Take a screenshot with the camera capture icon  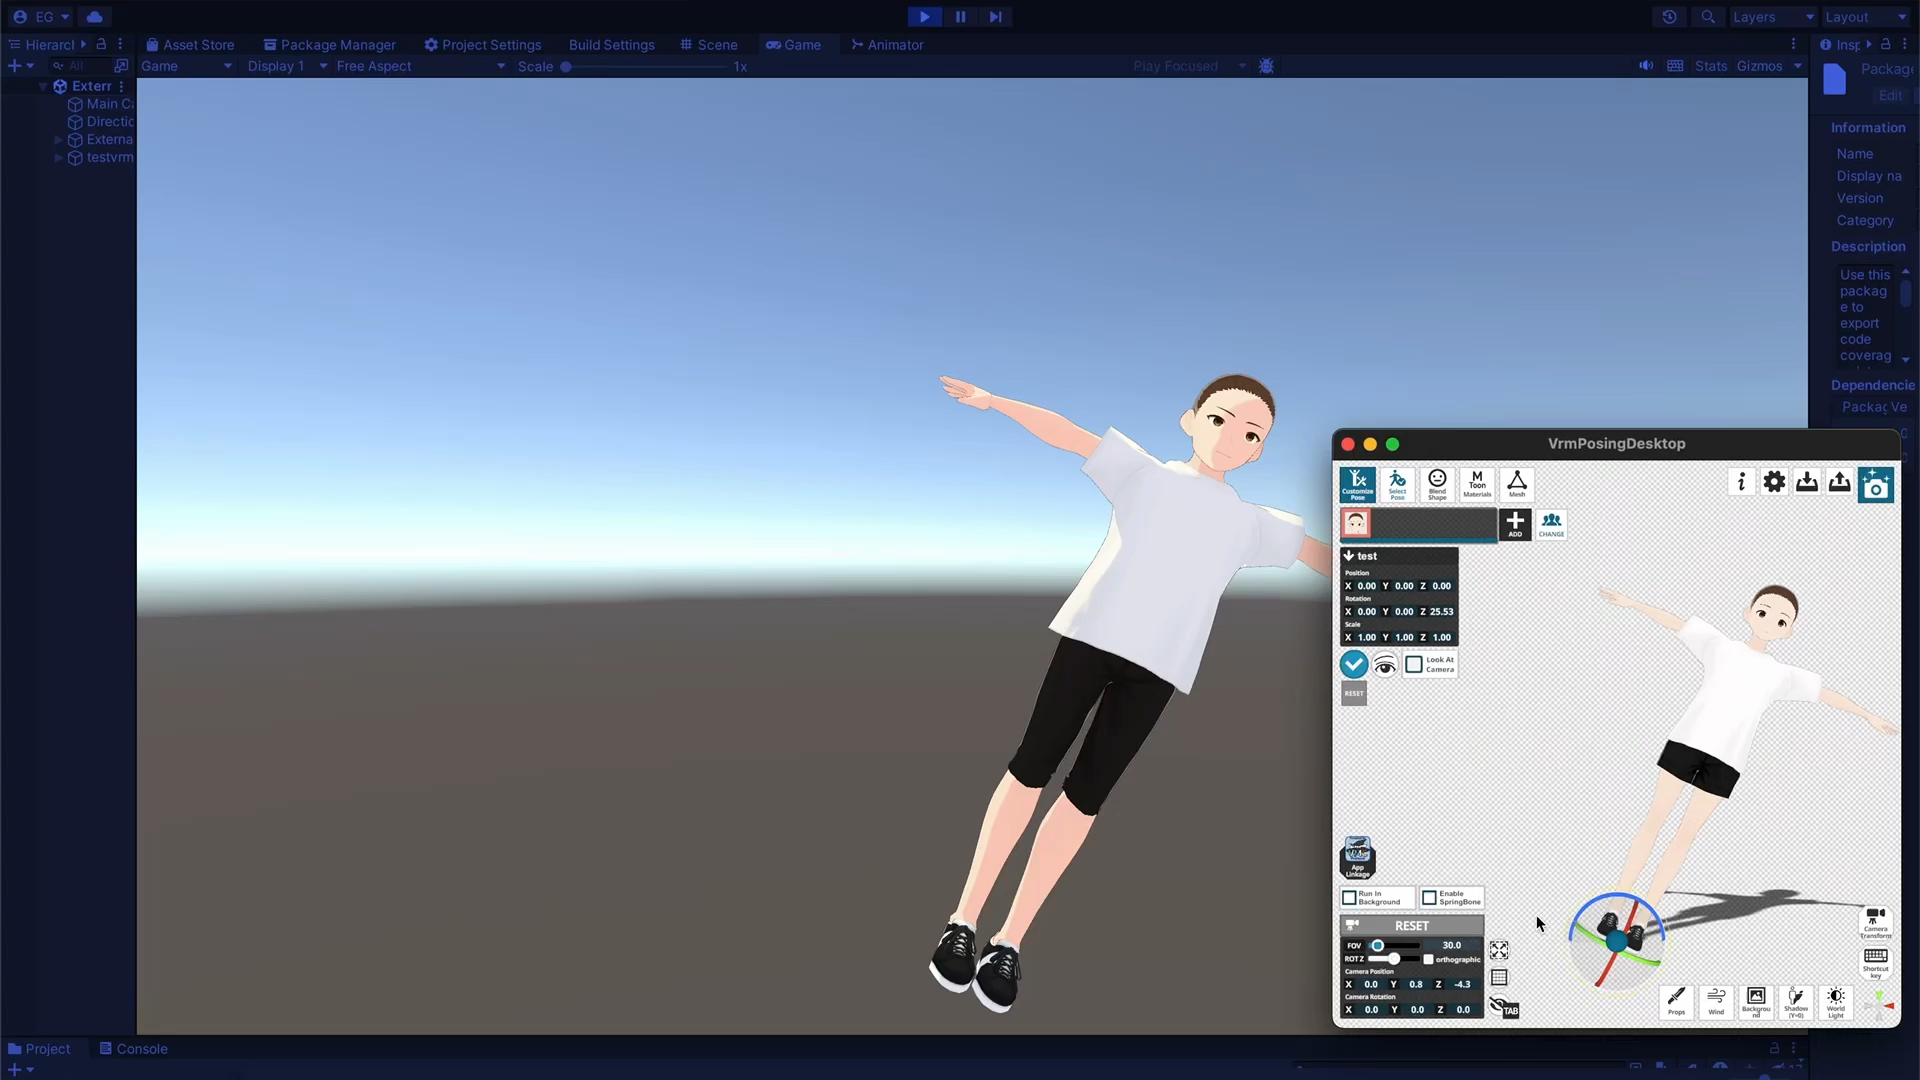[1875, 484]
